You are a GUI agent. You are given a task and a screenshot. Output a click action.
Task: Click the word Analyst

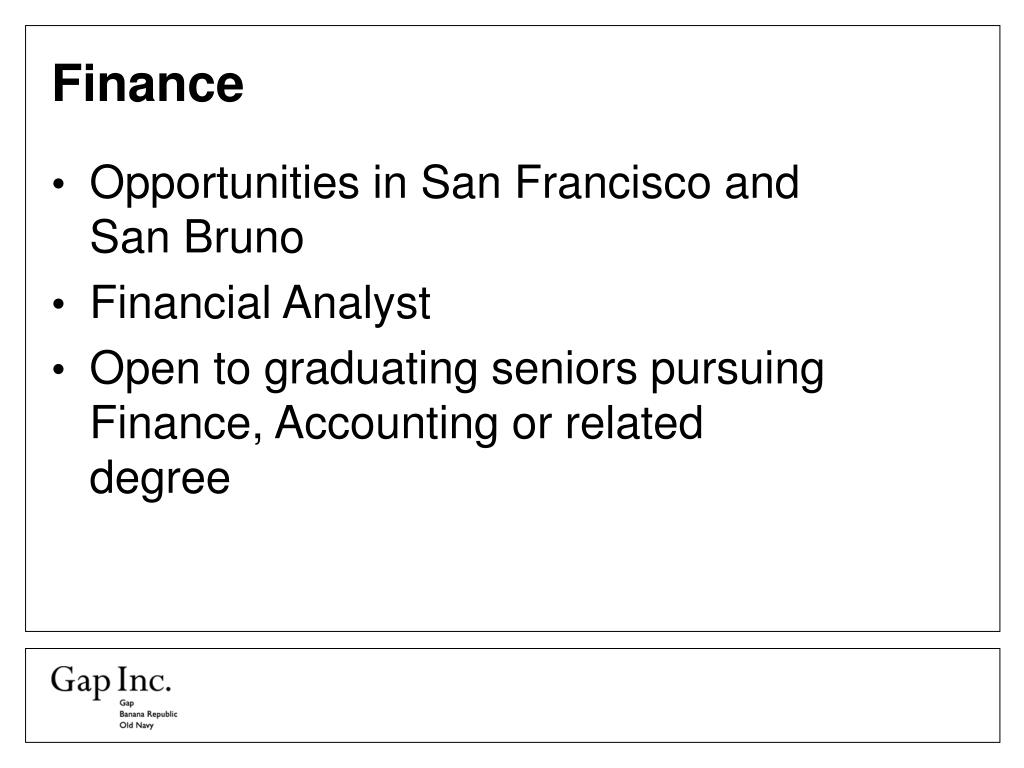click(357, 305)
